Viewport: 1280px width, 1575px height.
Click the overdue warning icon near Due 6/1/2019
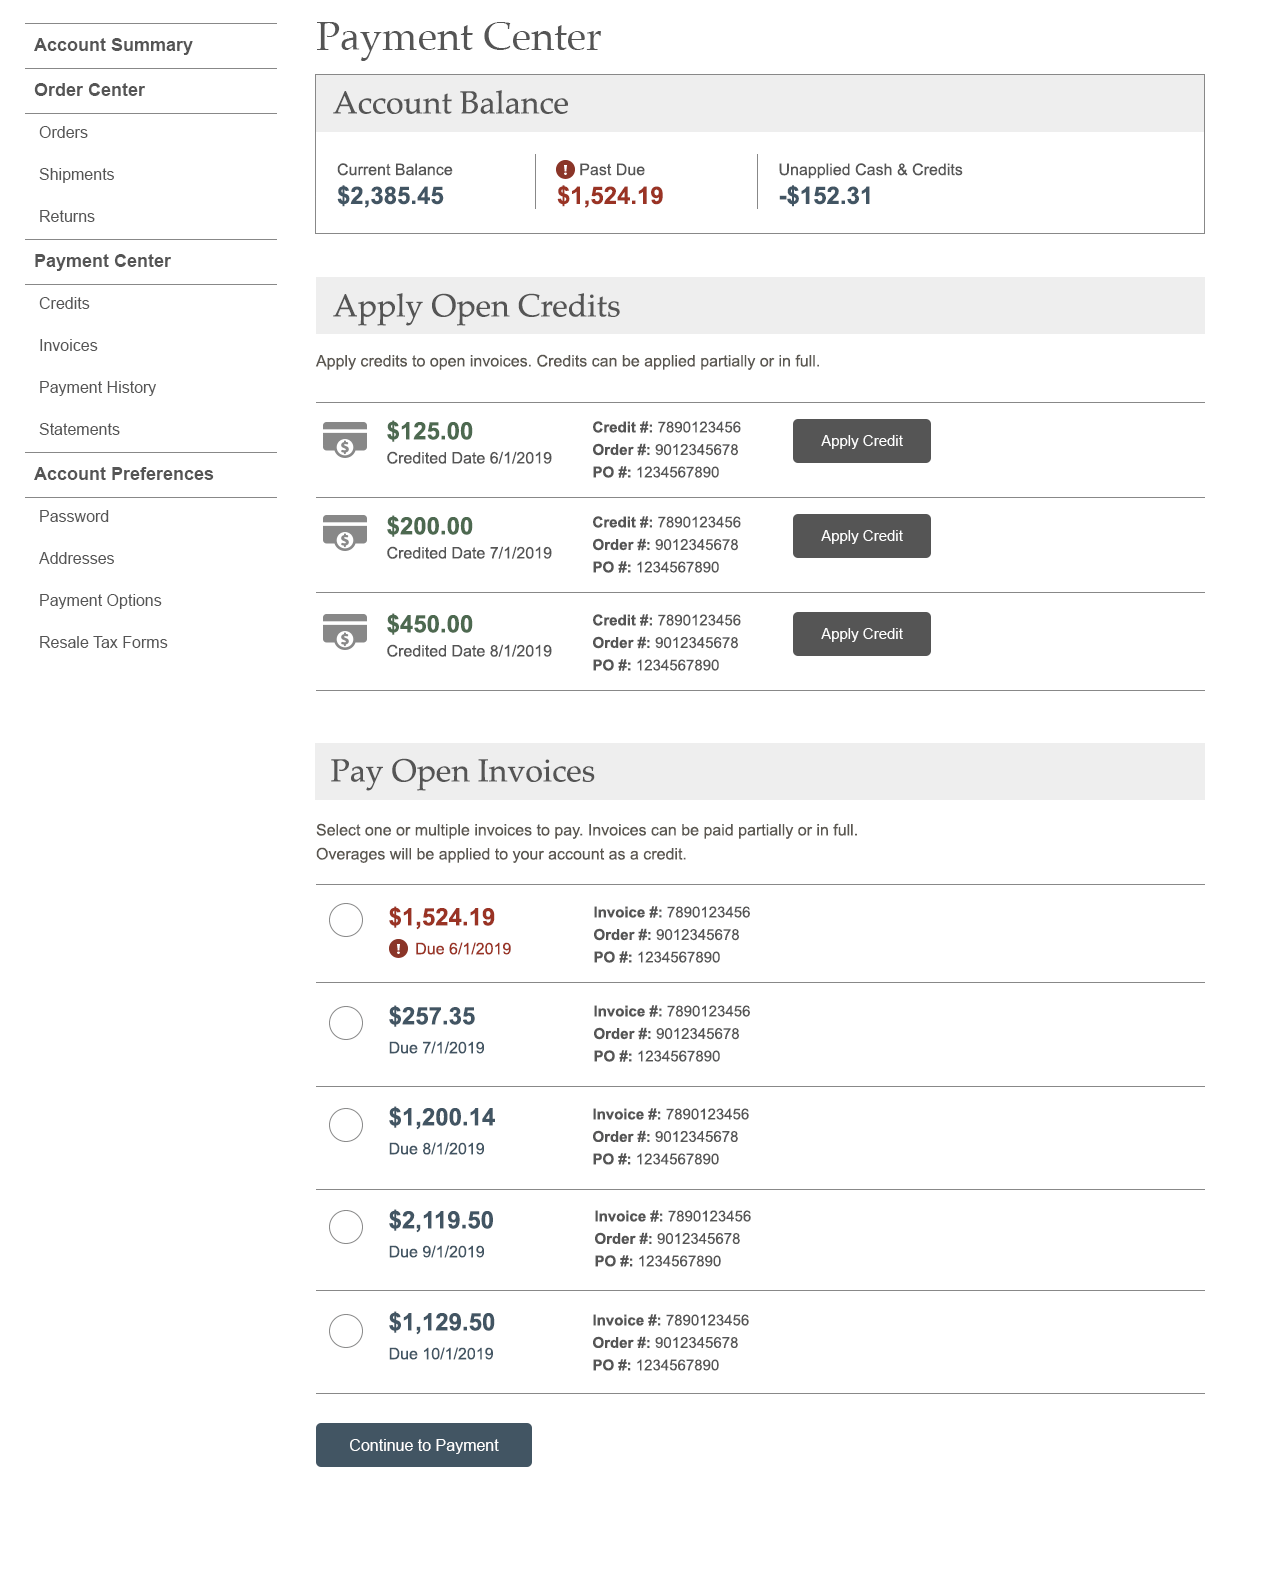398,949
